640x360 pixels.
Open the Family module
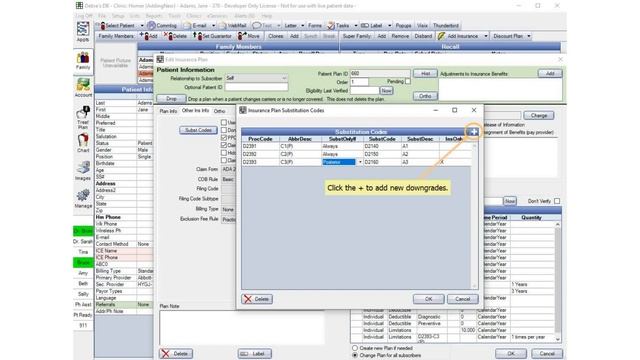(83, 61)
